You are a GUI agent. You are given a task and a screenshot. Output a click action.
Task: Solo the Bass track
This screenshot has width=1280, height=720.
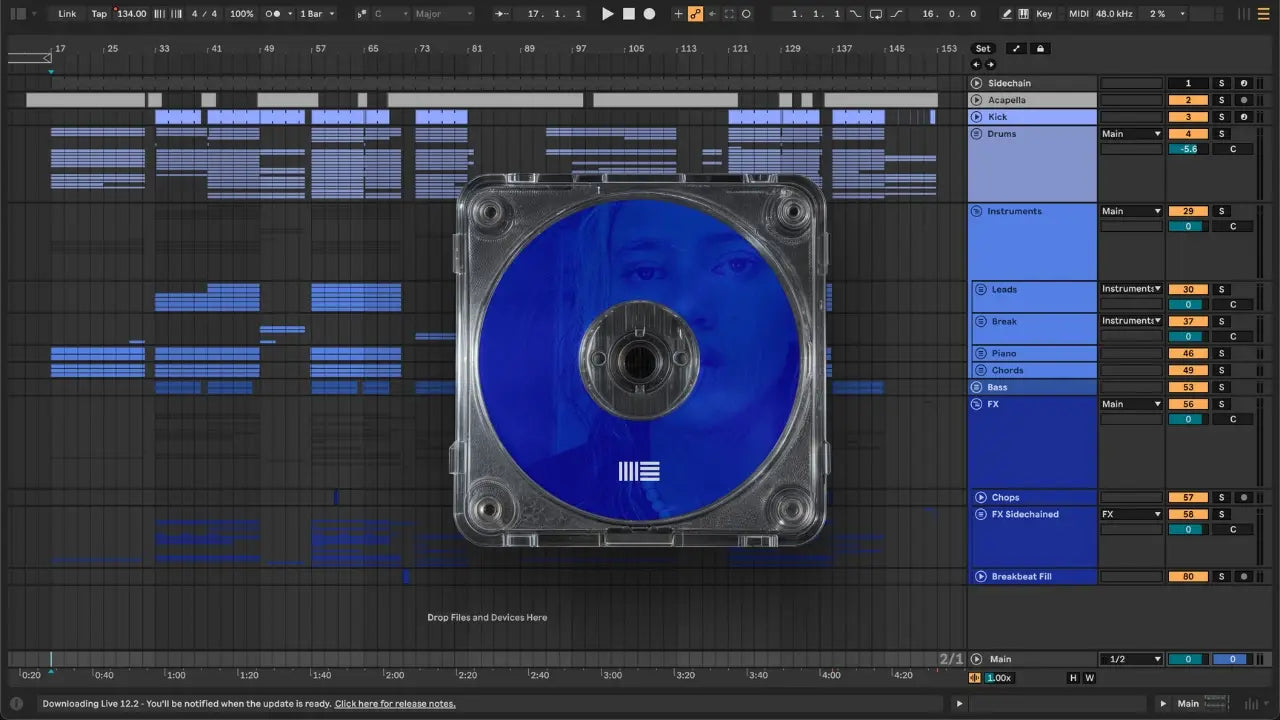pos(1221,387)
